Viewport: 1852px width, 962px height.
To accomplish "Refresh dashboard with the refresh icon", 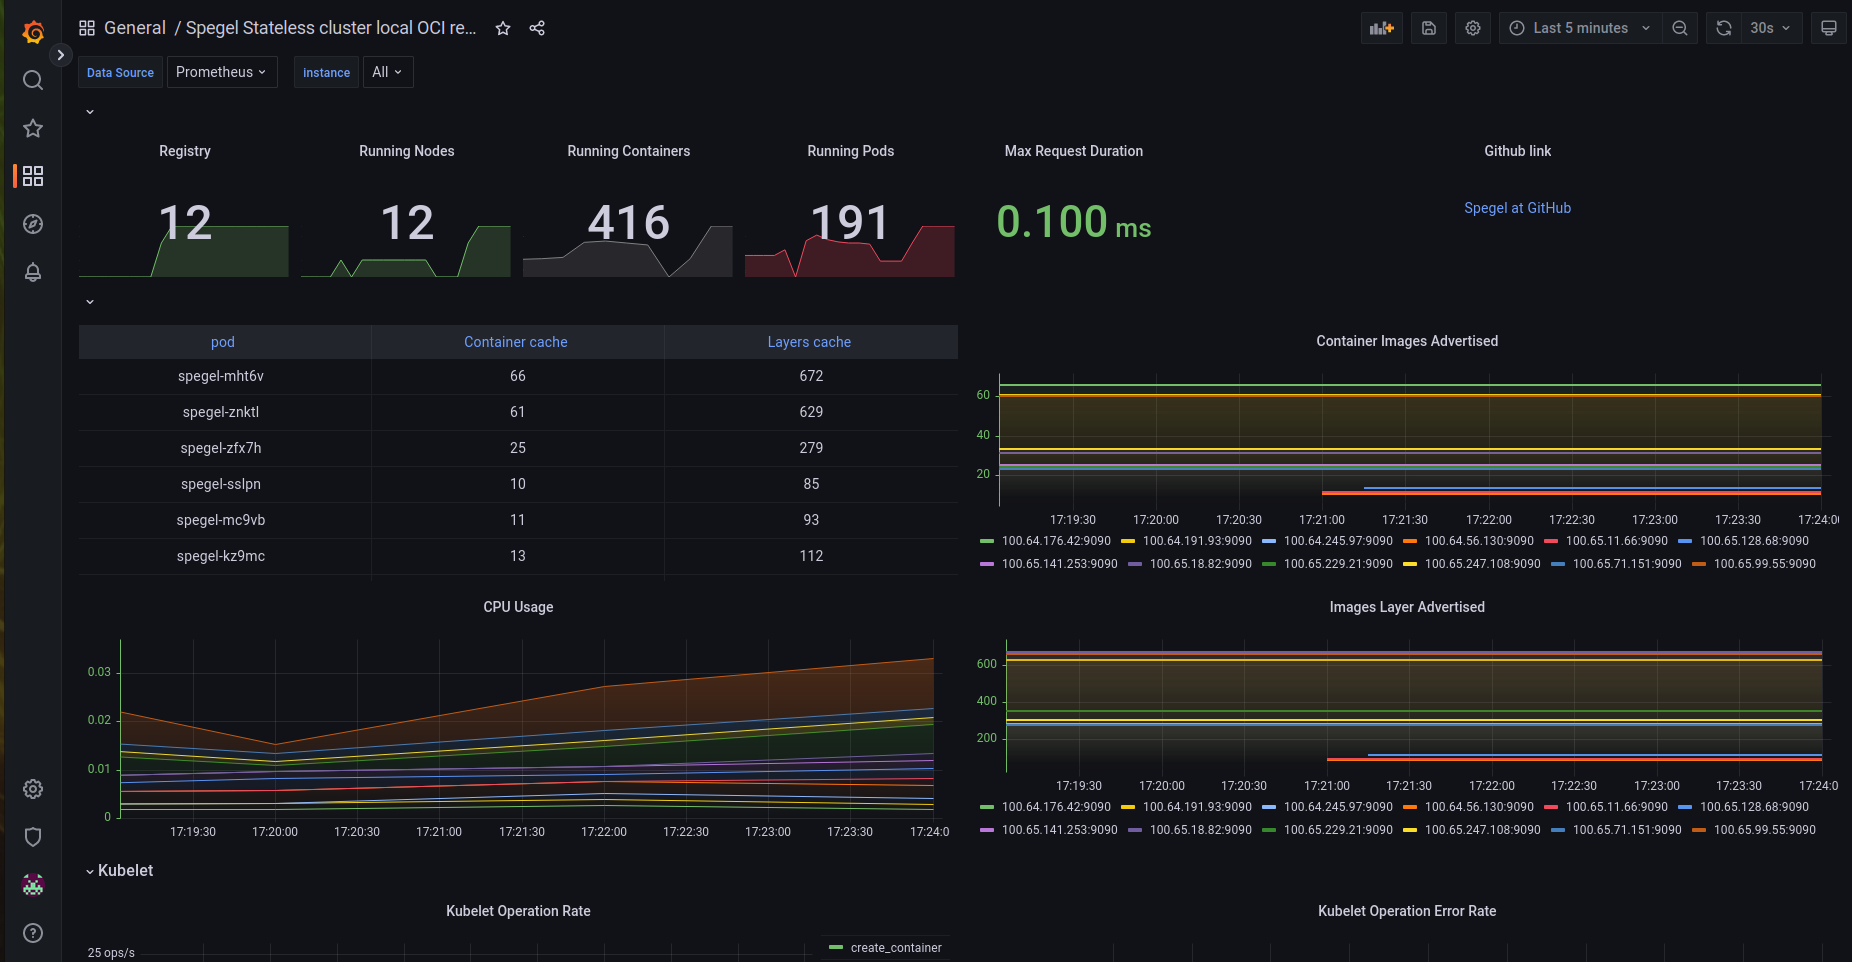I will click(x=1724, y=28).
